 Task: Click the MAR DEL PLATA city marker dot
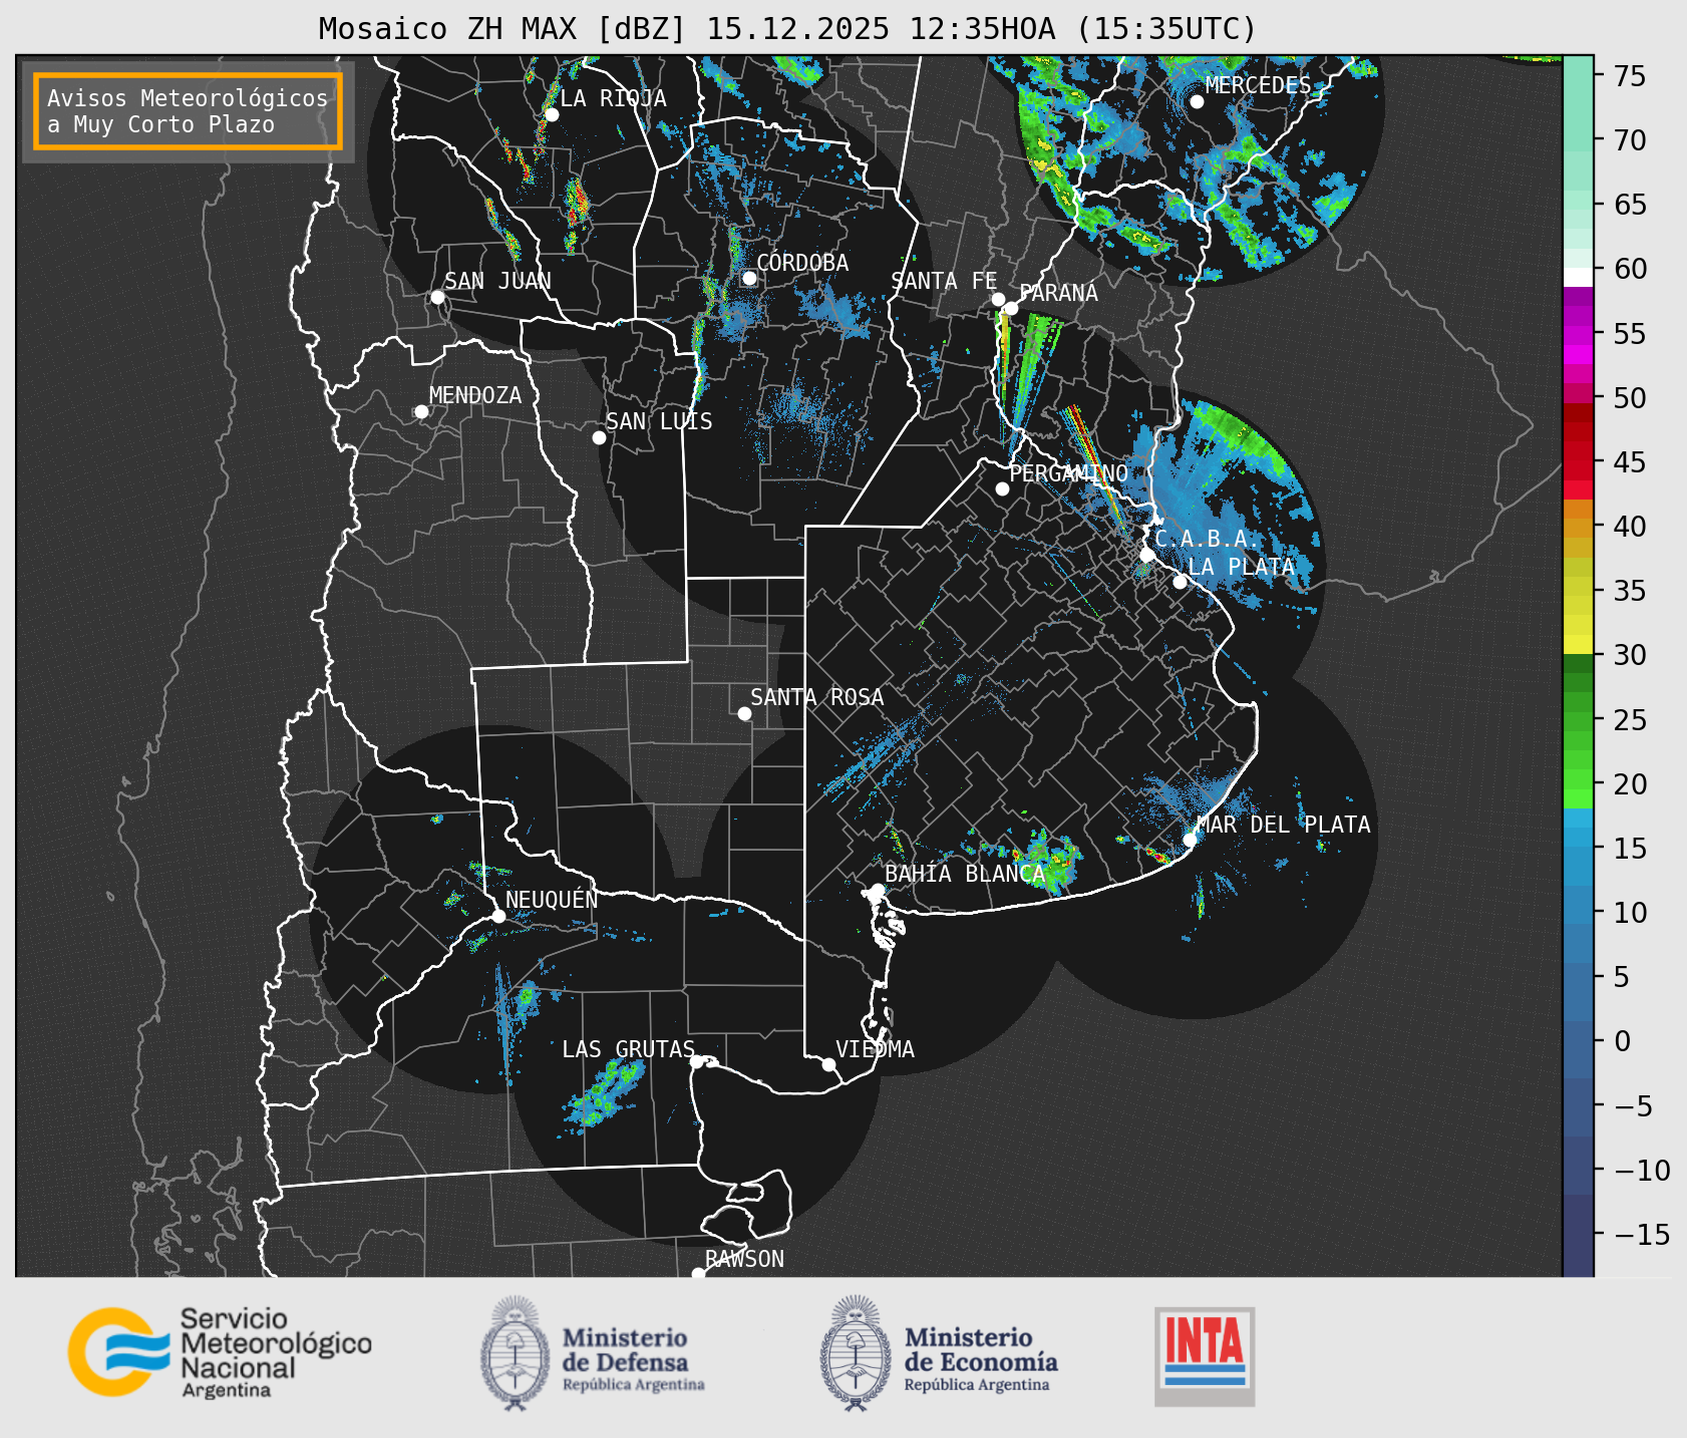point(1190,839)
